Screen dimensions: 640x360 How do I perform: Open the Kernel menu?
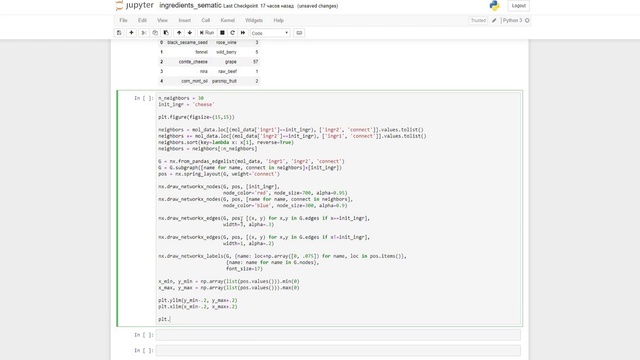pyautogui.click(x=228, y=20)
